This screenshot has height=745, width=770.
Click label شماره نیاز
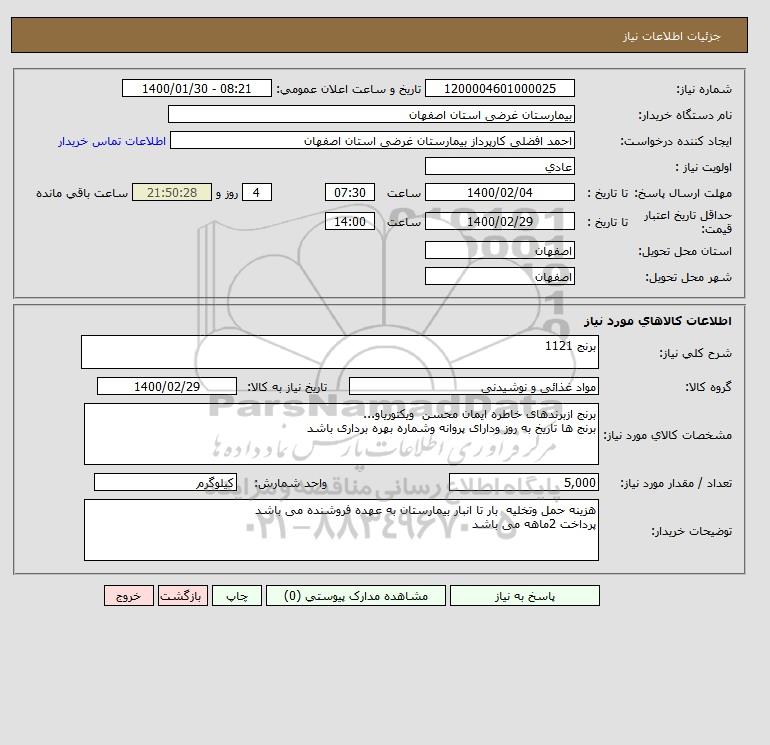pyautogui.click(x=704, y=89)
